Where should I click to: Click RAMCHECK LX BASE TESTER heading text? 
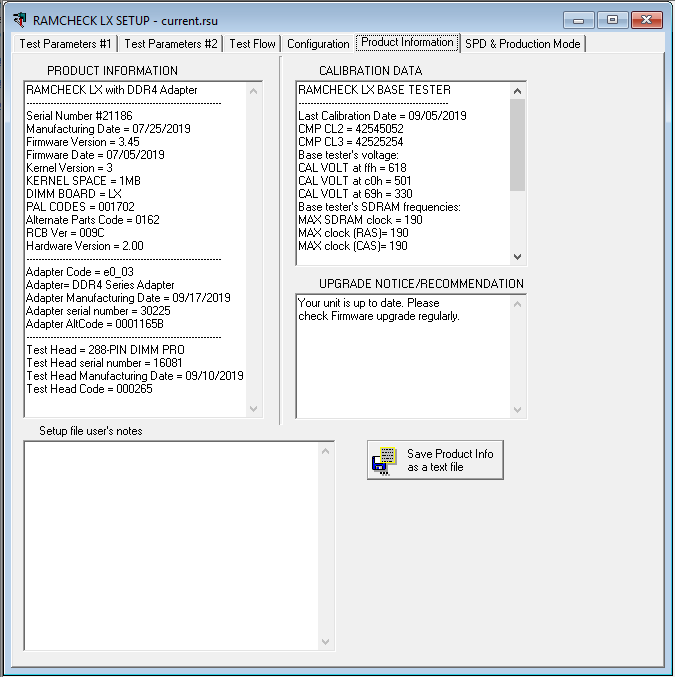coord(374,90)
